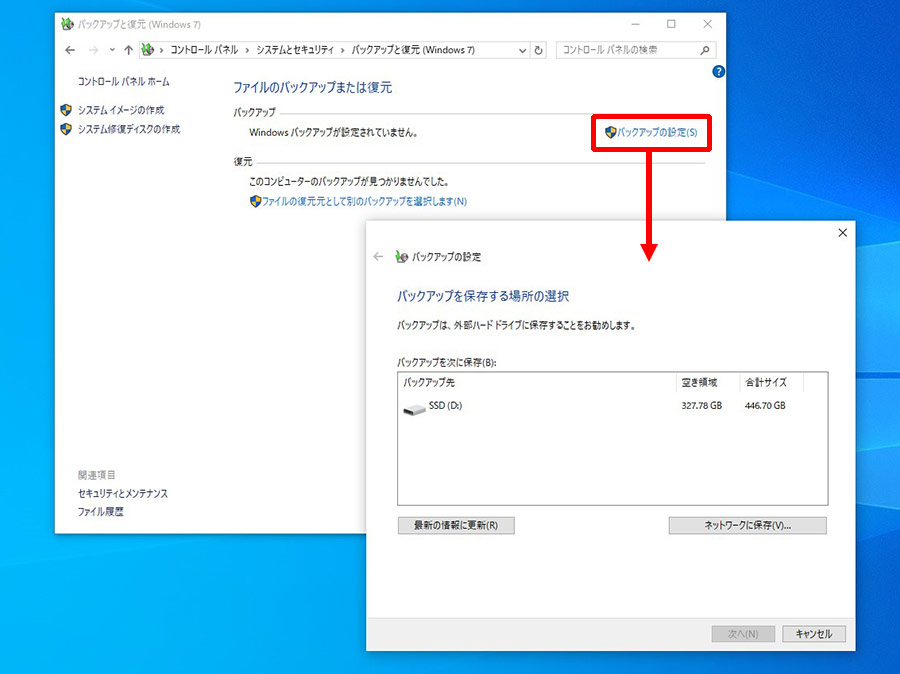Image resolution: width=900 pixels, height=674 pixels.
Task: Open the バックアップの設定(S) link
Action: tap(657, 133)
